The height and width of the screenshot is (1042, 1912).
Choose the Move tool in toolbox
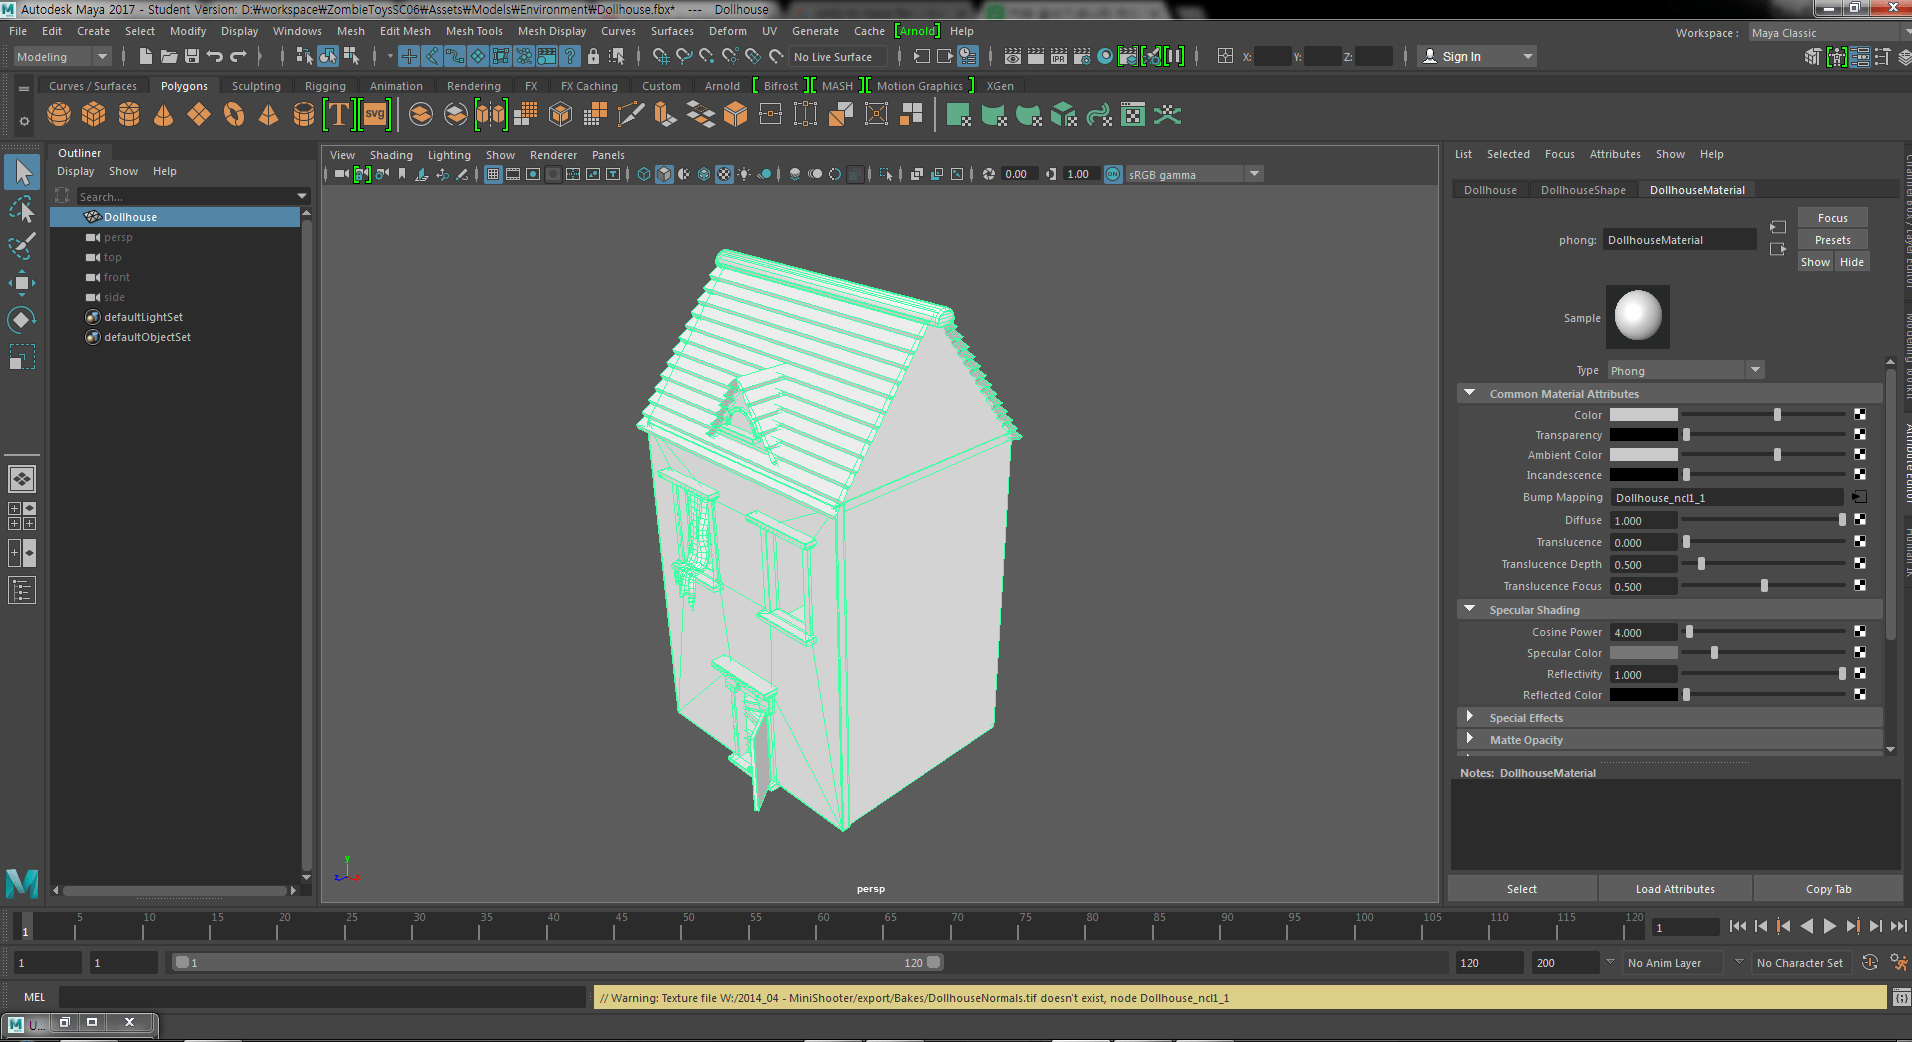pyautogui.click(x=22, y=283)
